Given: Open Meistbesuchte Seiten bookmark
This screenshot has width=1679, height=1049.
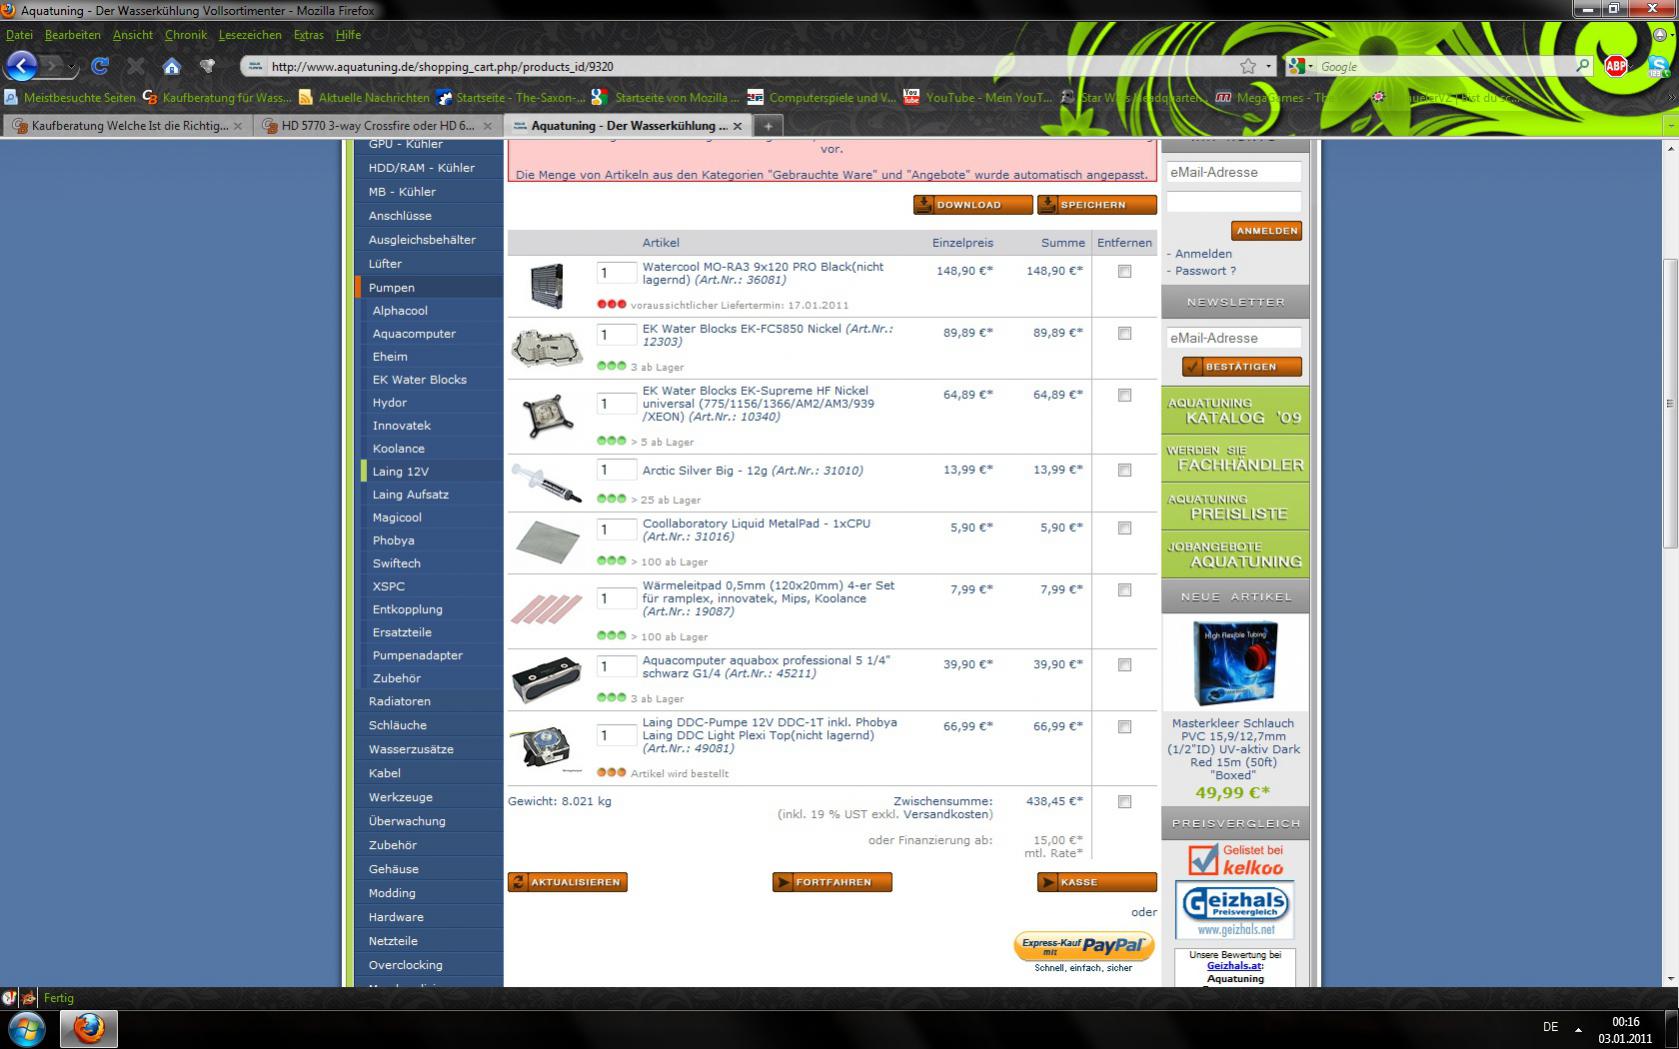Looking at the screenshot, I should [70, 97].
